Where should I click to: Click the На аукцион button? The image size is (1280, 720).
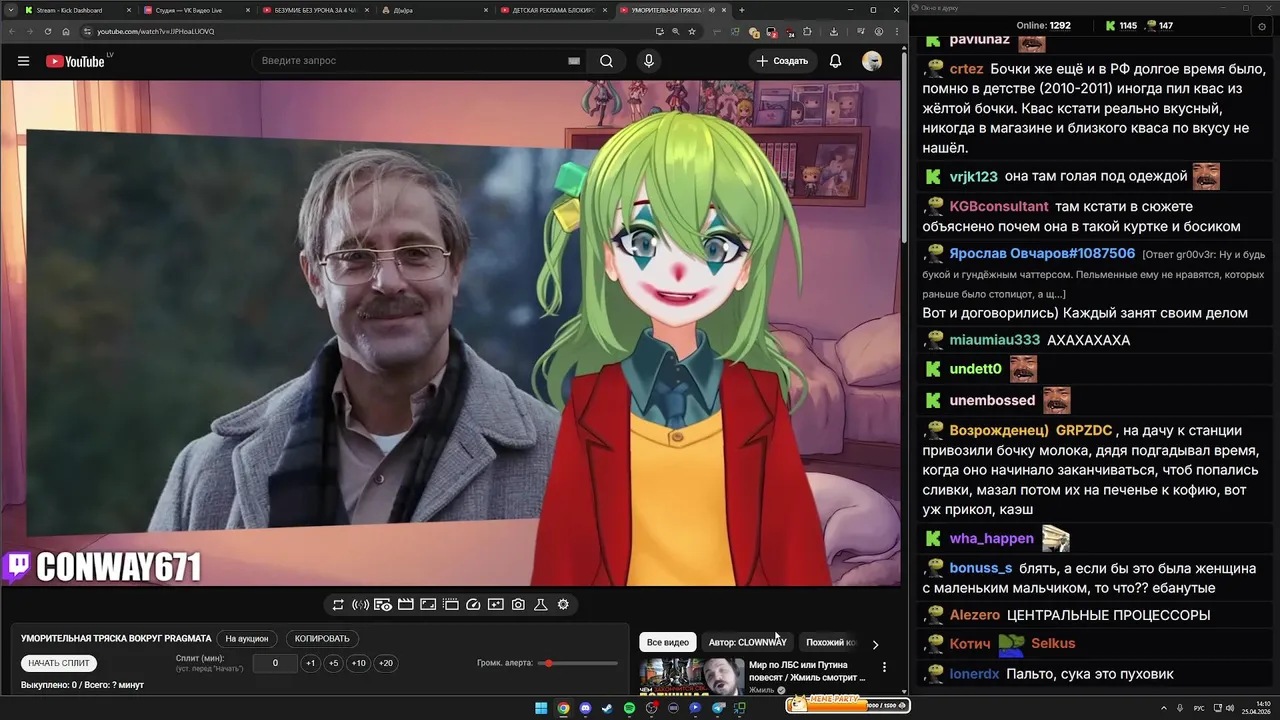[x=247, y=638]
